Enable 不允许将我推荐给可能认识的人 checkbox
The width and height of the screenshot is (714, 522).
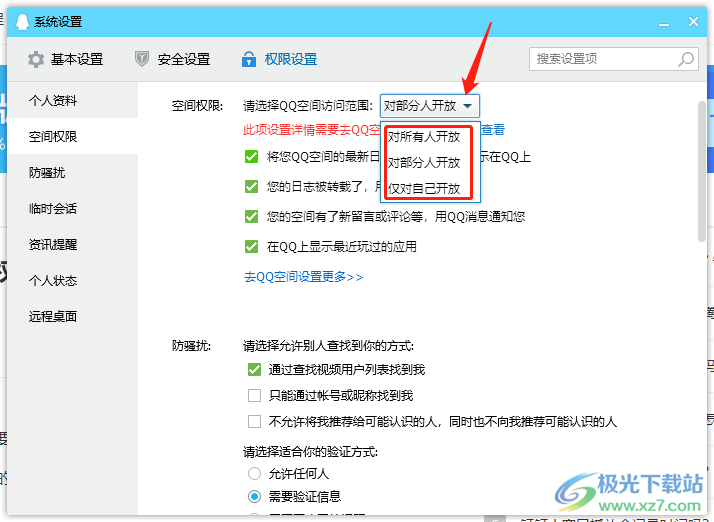pyautogui.click(x=254, y=421)
